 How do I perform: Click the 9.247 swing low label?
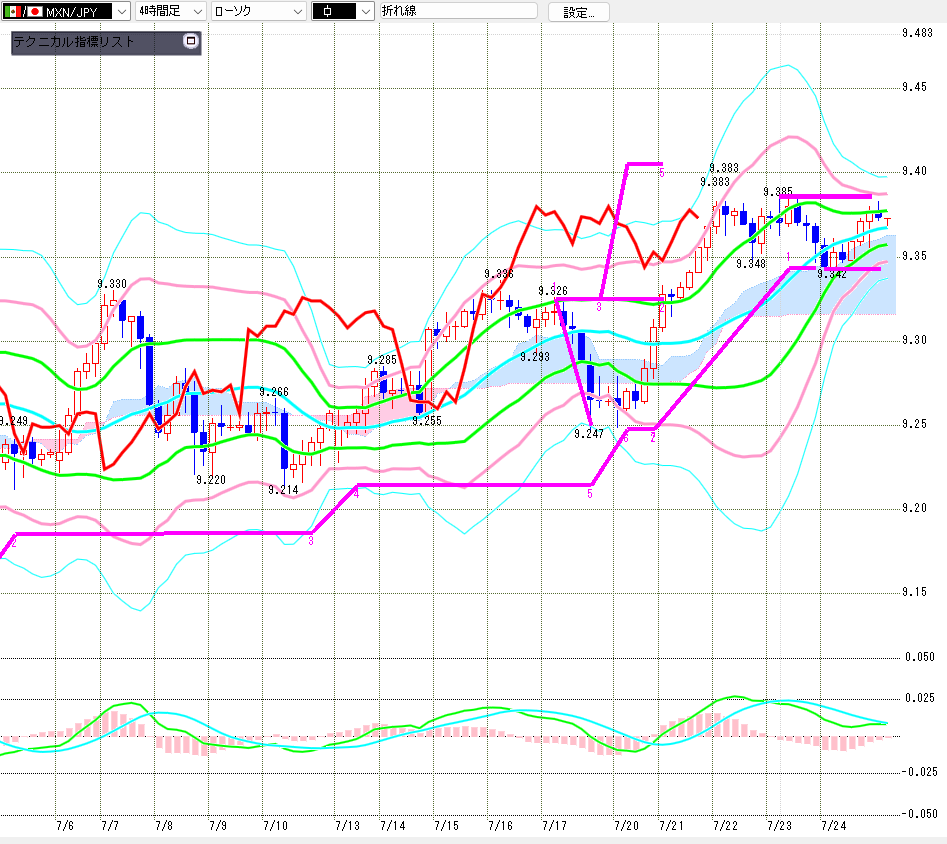pos(589,433)
